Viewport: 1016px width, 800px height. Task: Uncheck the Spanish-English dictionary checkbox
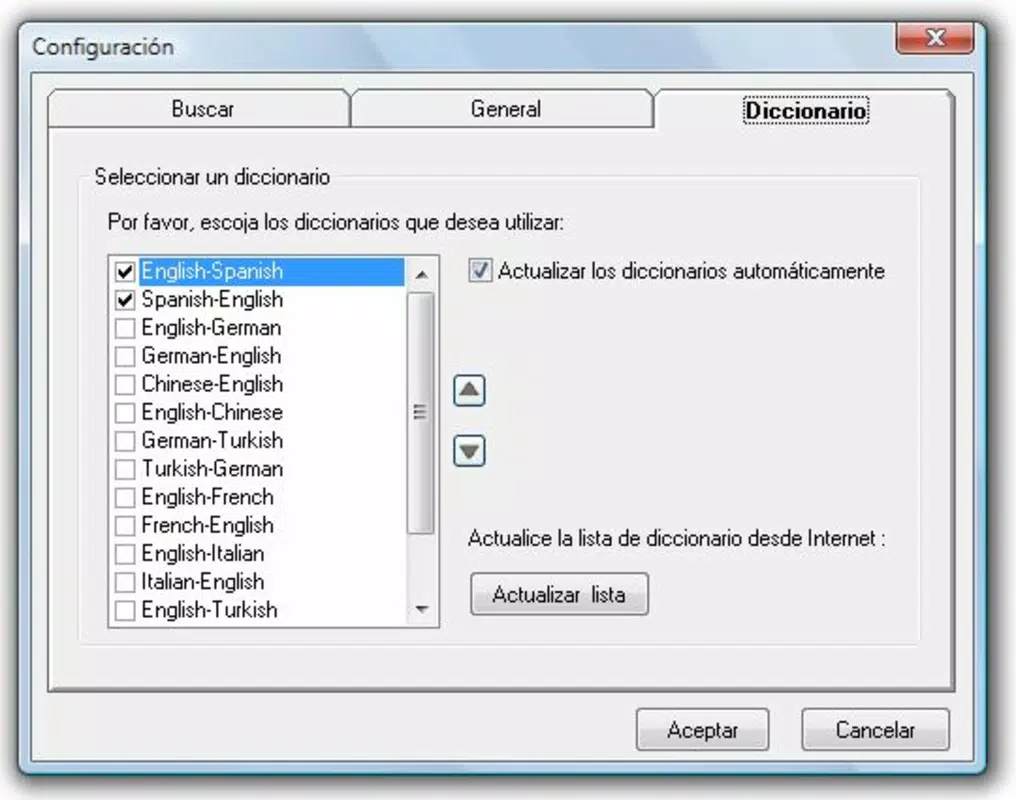click(x=124, y=299)
